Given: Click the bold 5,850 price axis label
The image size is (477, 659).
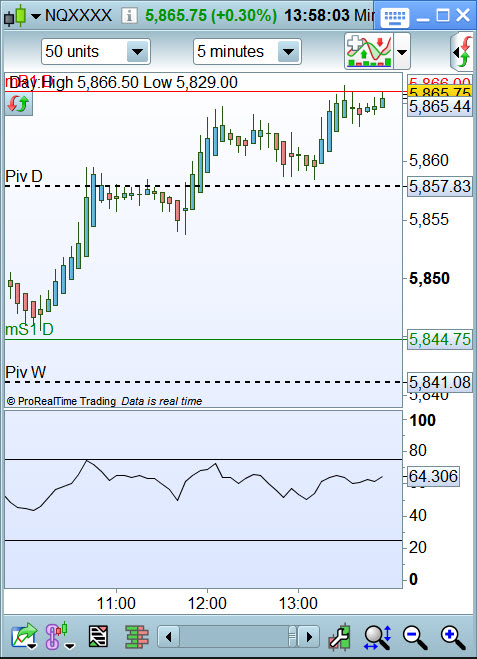Looking at the screenshot, I should pos(429,278).
